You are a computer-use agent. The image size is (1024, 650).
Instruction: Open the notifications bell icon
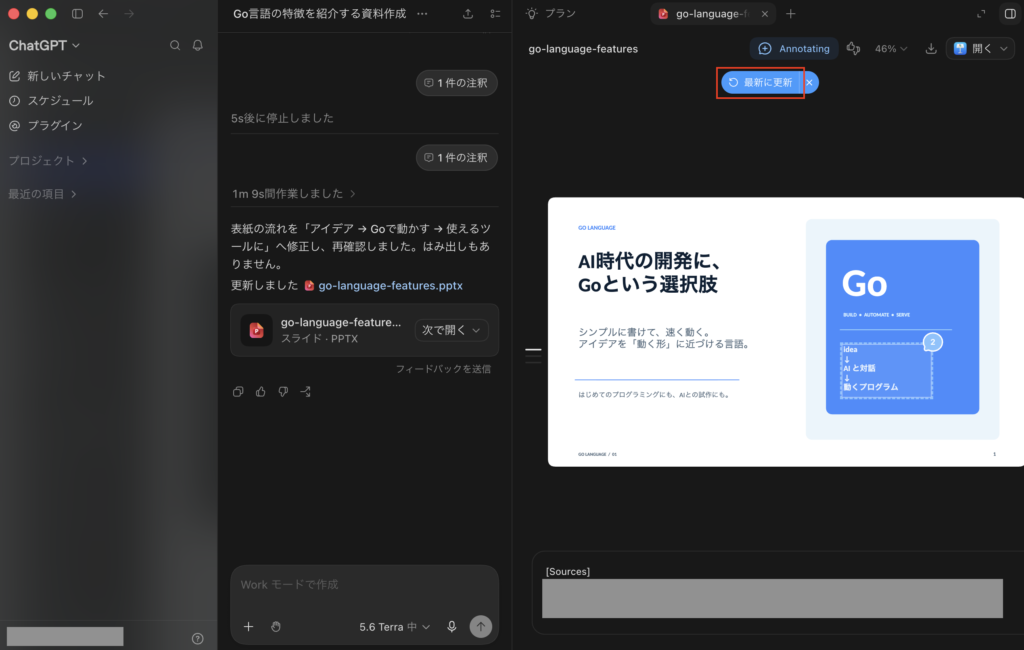(x=197, y=45)
